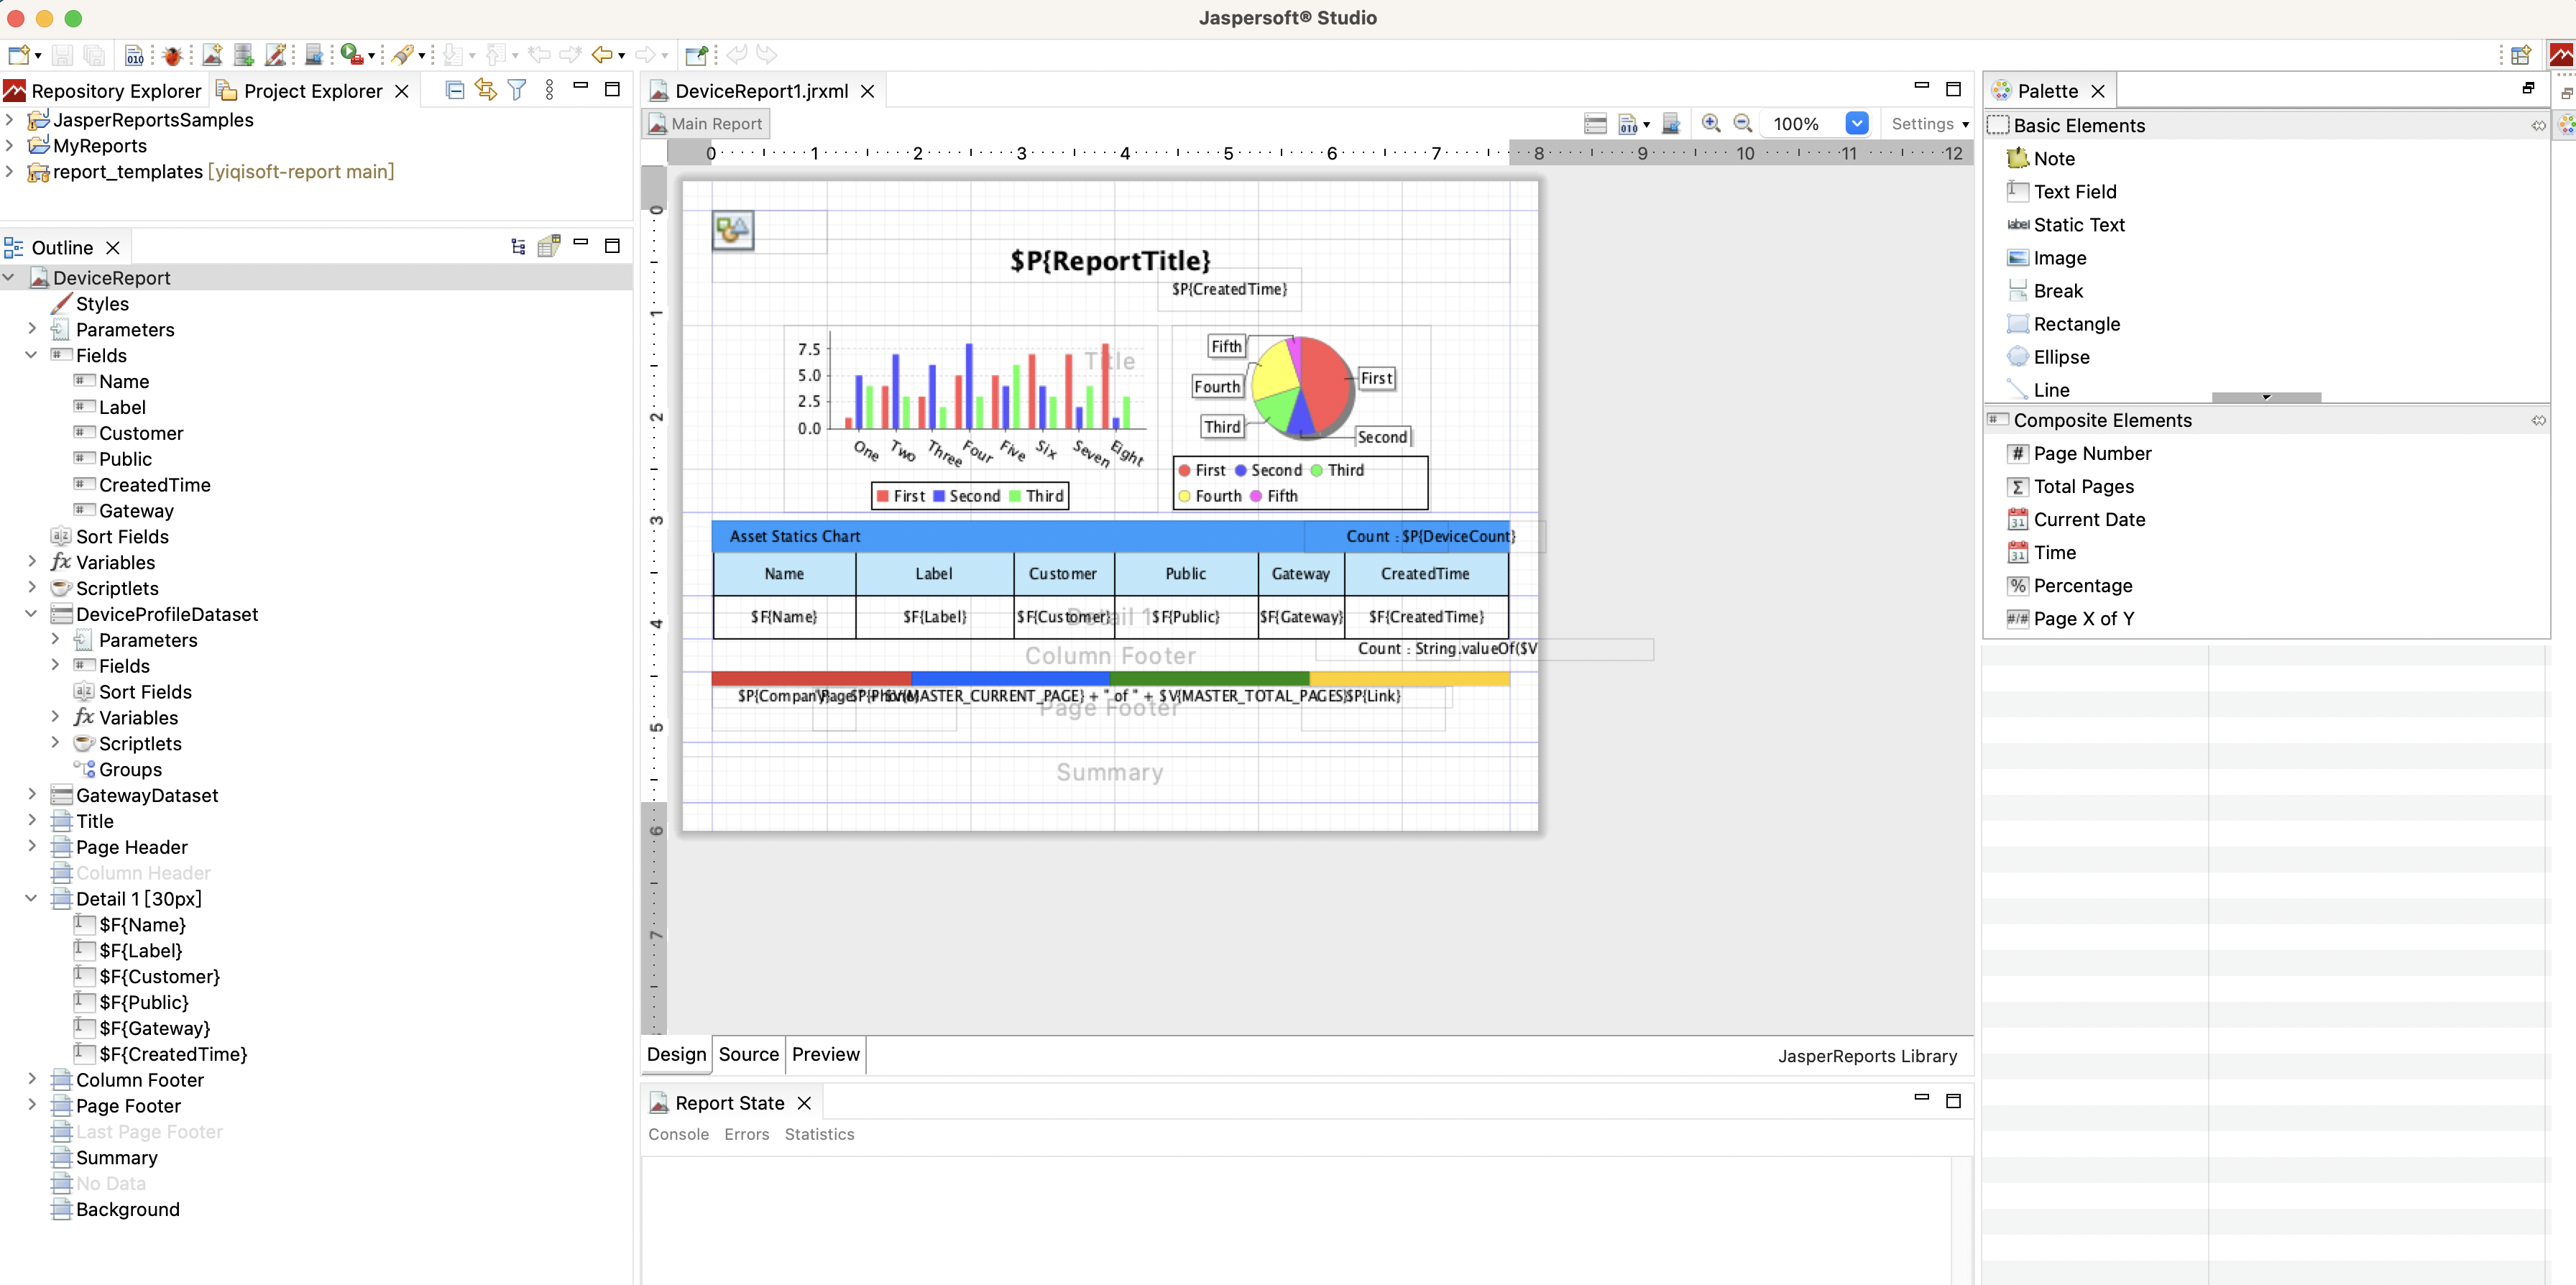
Task: Click the red segment of footer color bar
Action: (x=810, y=678)
